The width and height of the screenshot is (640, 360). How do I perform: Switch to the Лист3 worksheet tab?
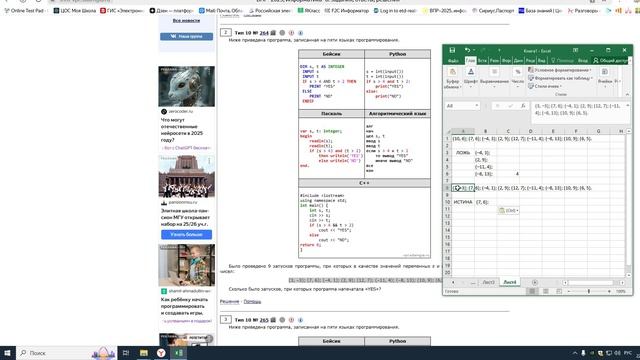488,282
